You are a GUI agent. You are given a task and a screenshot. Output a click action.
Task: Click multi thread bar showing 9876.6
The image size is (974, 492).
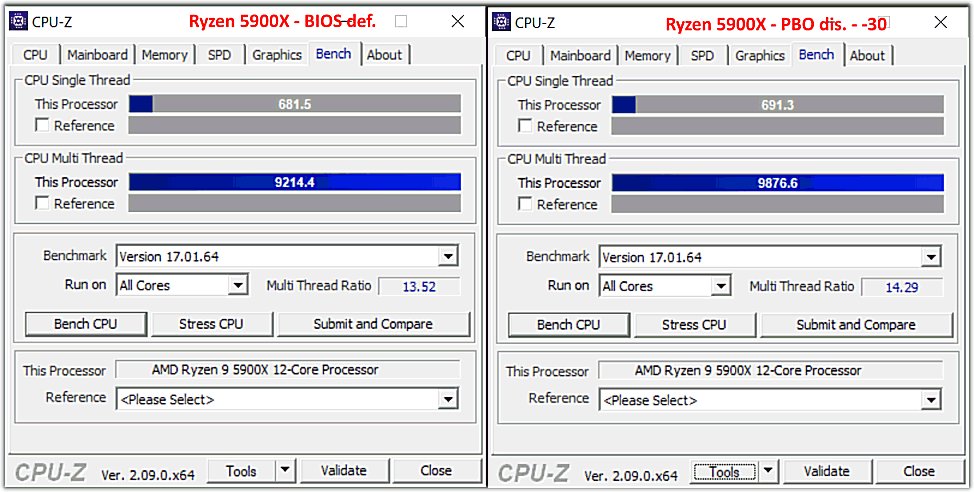[778, 183]
